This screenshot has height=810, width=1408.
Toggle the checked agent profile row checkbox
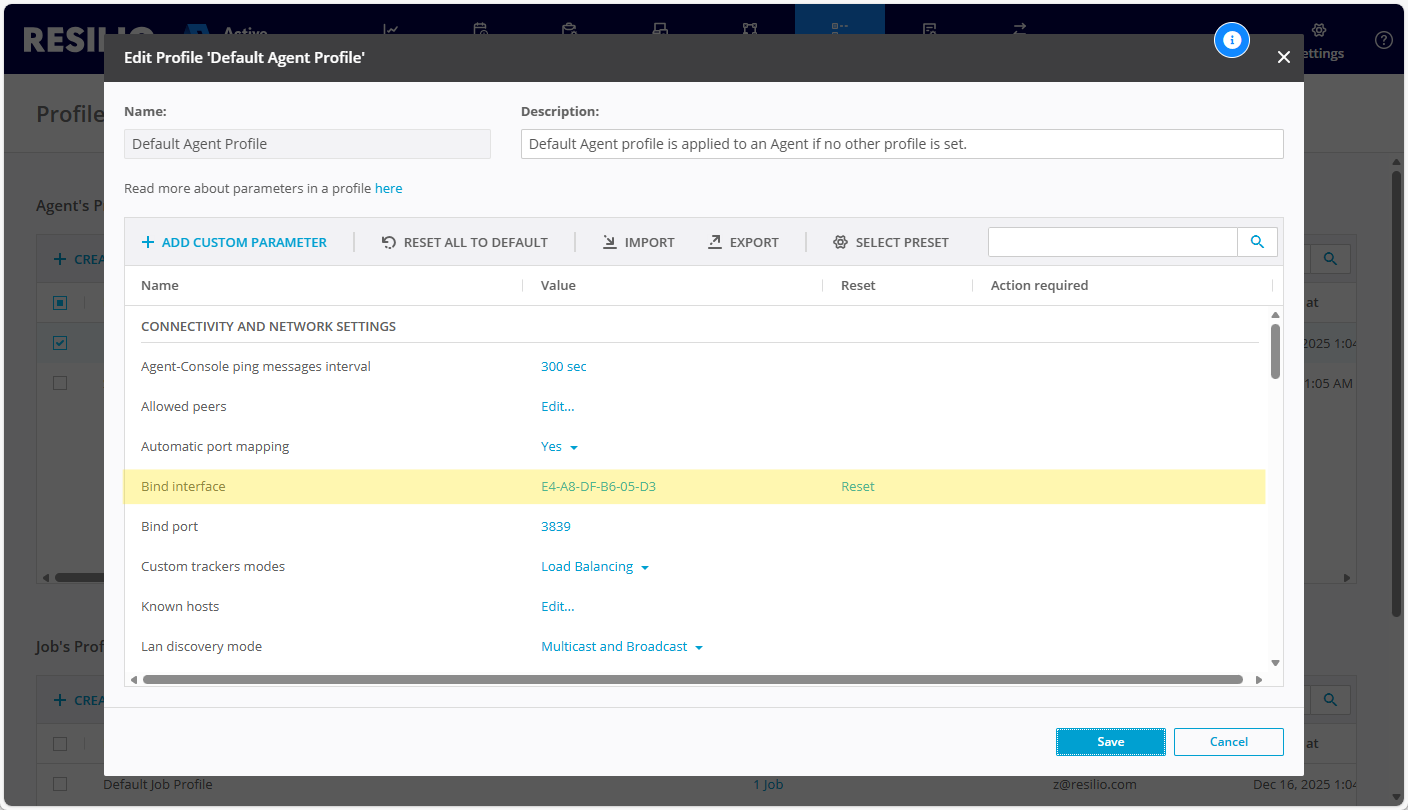60,343
